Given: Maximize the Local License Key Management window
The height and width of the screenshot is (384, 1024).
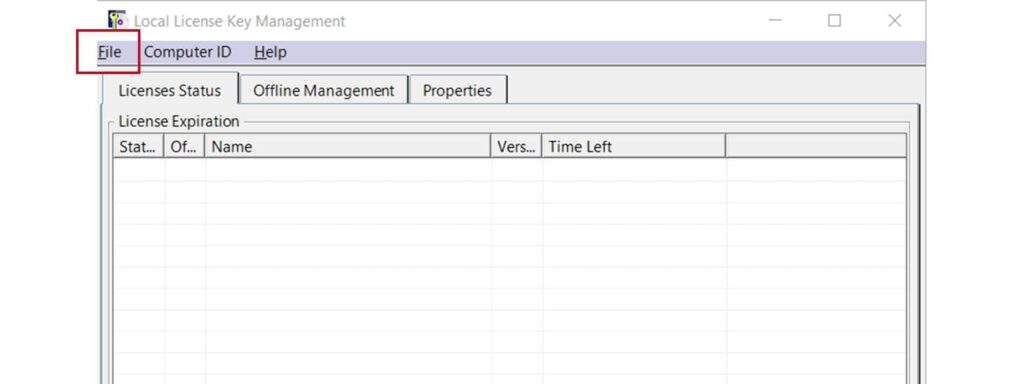Looking at the screenshot, I should point(835,20).
